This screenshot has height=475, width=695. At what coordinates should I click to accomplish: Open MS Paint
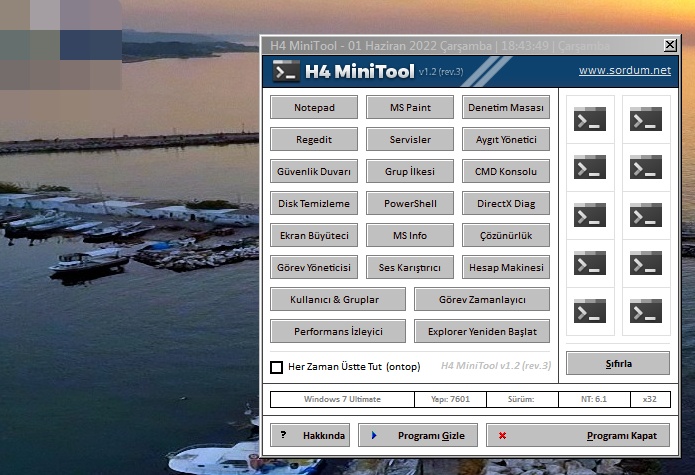click(x=410, y=107)
